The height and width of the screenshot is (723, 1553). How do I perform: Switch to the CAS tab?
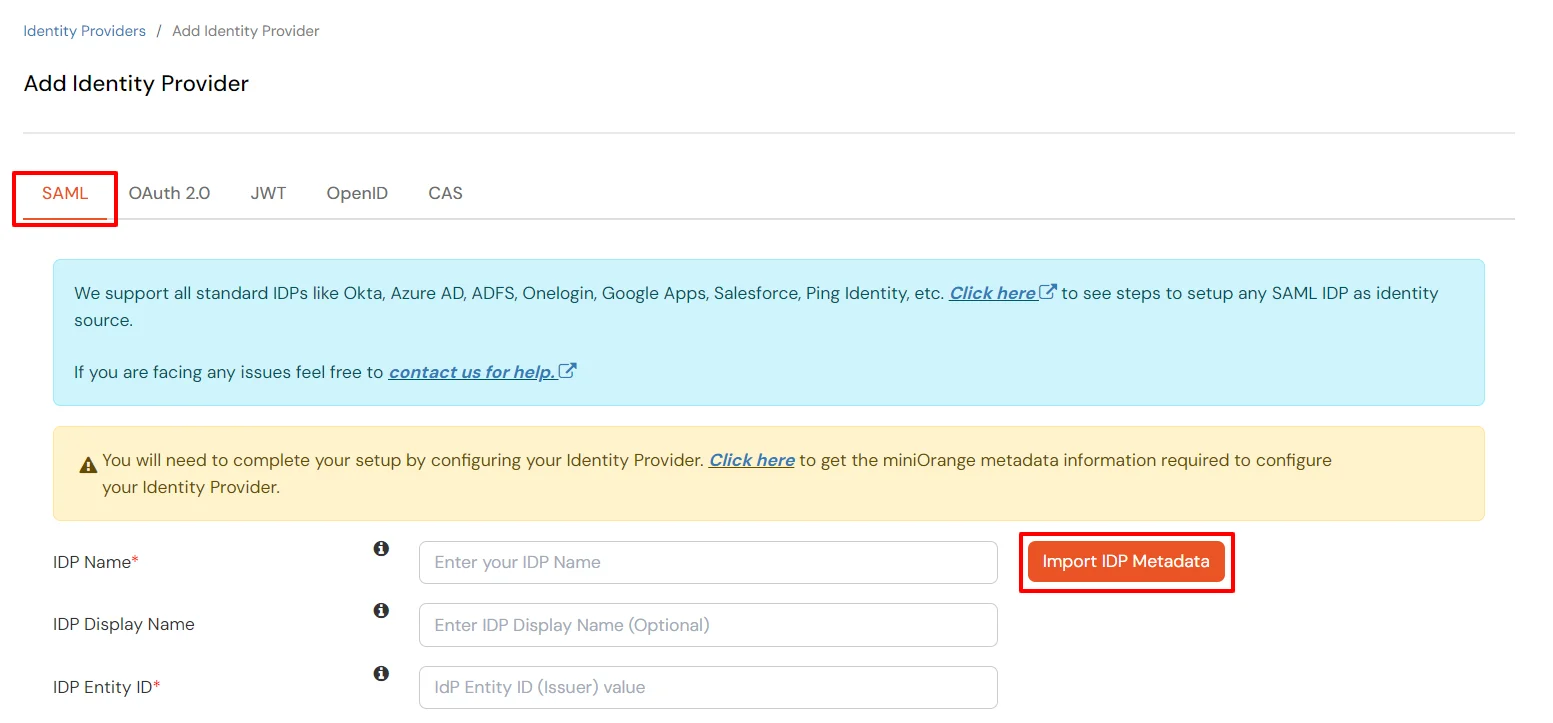[444, 193]
